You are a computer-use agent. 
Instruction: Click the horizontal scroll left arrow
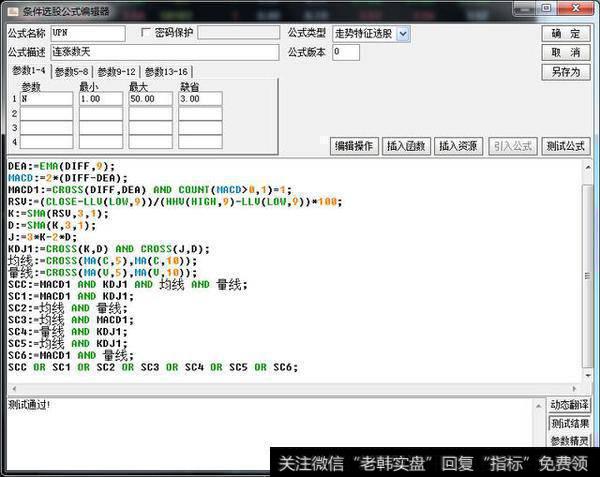[14, 389]
